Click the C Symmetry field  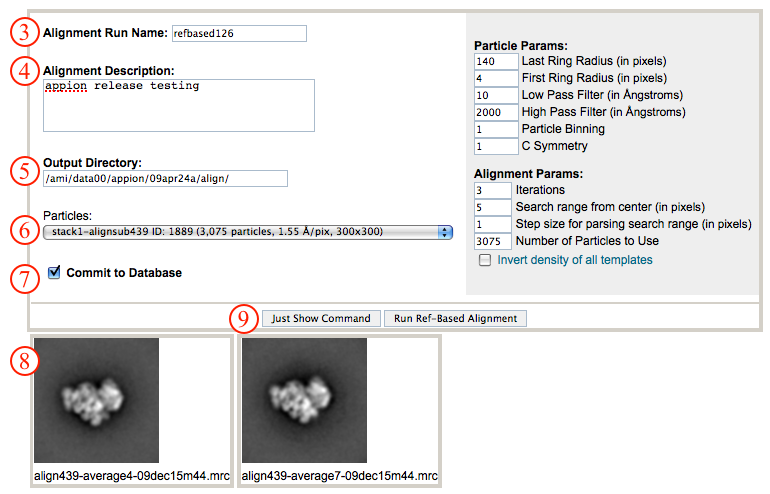tap(494, 146)
